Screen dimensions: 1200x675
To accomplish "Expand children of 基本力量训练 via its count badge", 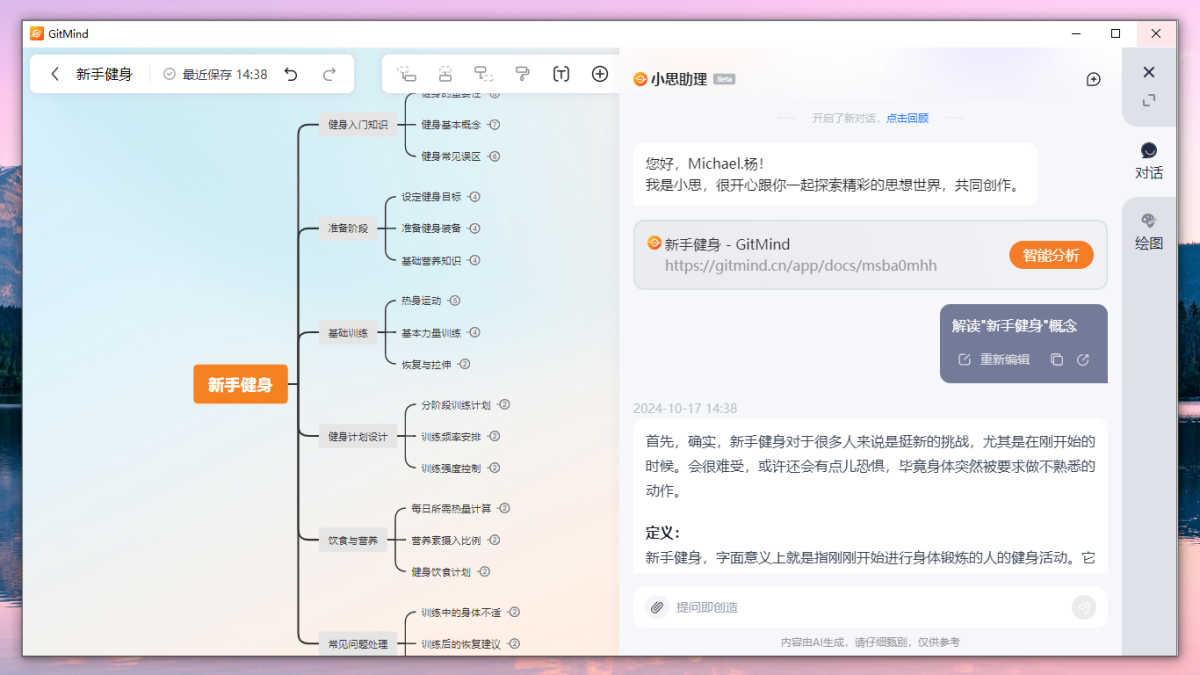I will point(474,332).
